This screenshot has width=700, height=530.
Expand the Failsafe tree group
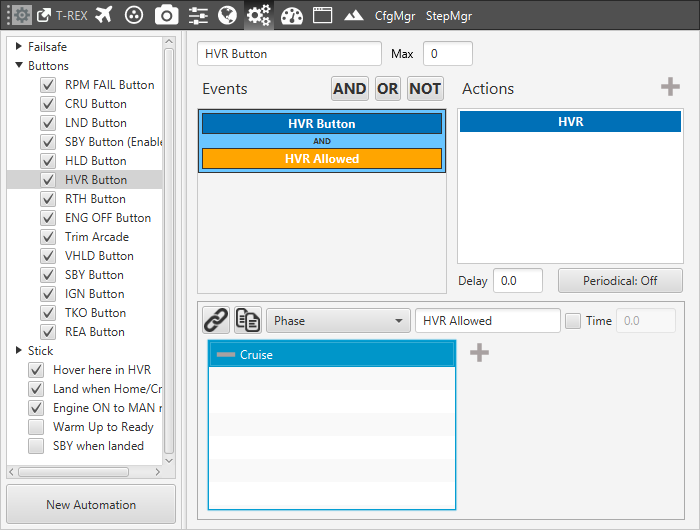[19, 46]
